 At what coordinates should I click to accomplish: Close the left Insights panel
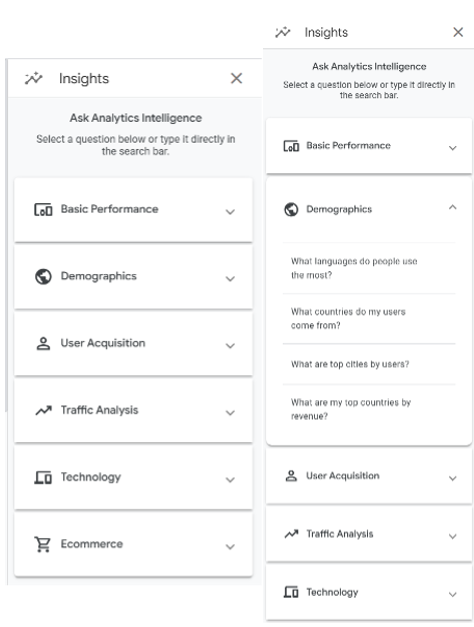[x=236, y=78]
